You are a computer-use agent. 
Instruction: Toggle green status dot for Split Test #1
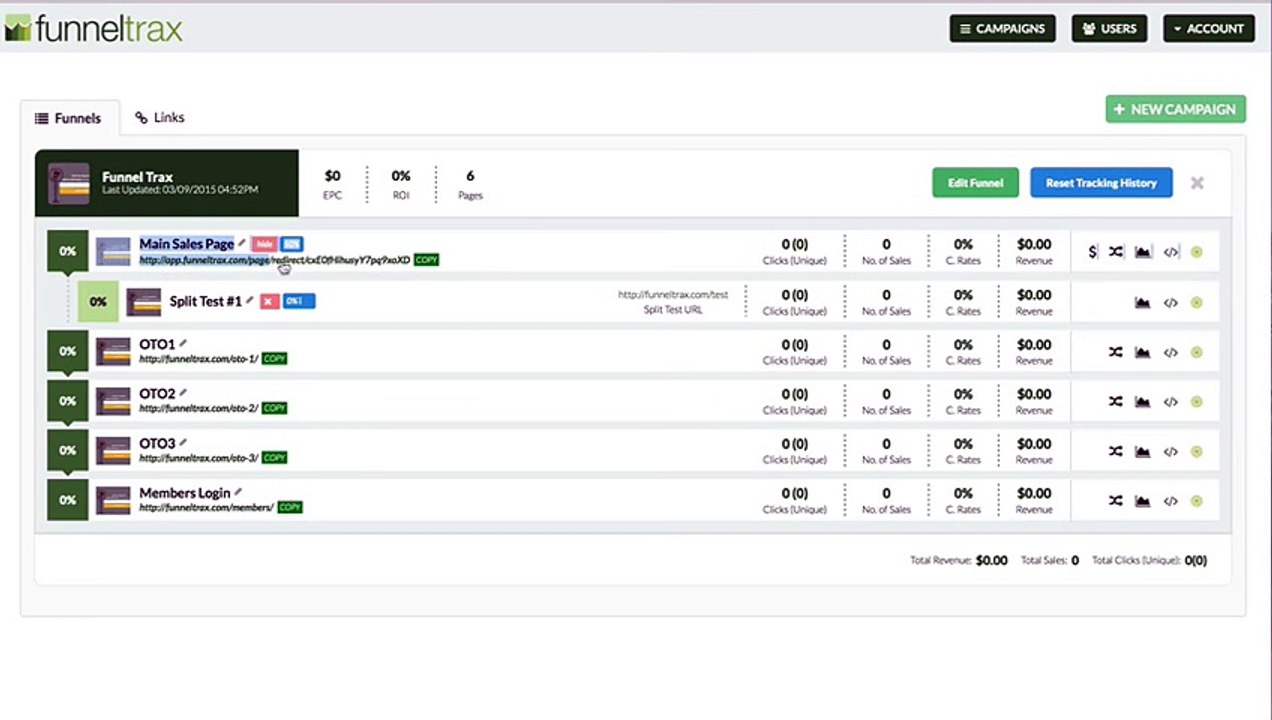point(1197,303)
